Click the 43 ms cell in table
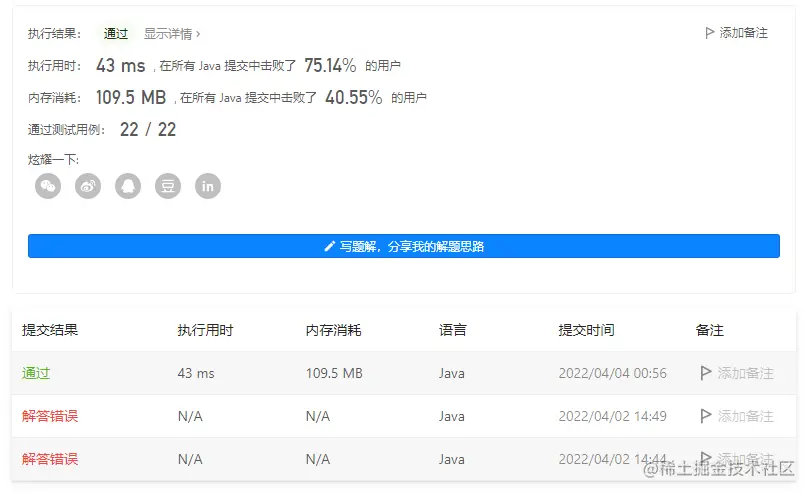Viewport: 811px width, 494px height. pyautogui.click(x=196, y=373)
